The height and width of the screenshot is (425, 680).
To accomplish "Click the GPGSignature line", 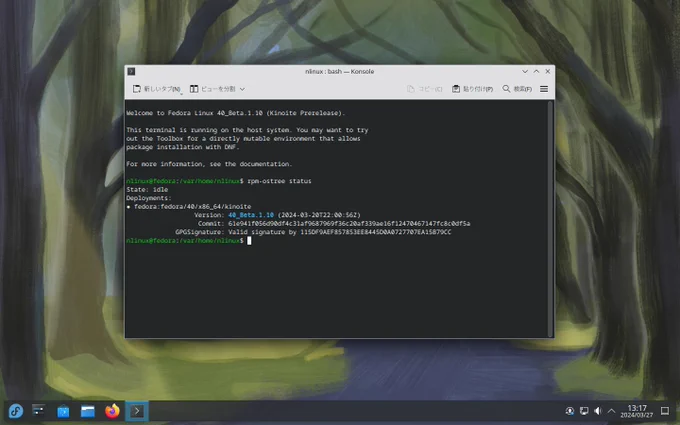I will (x=313, y=232).
